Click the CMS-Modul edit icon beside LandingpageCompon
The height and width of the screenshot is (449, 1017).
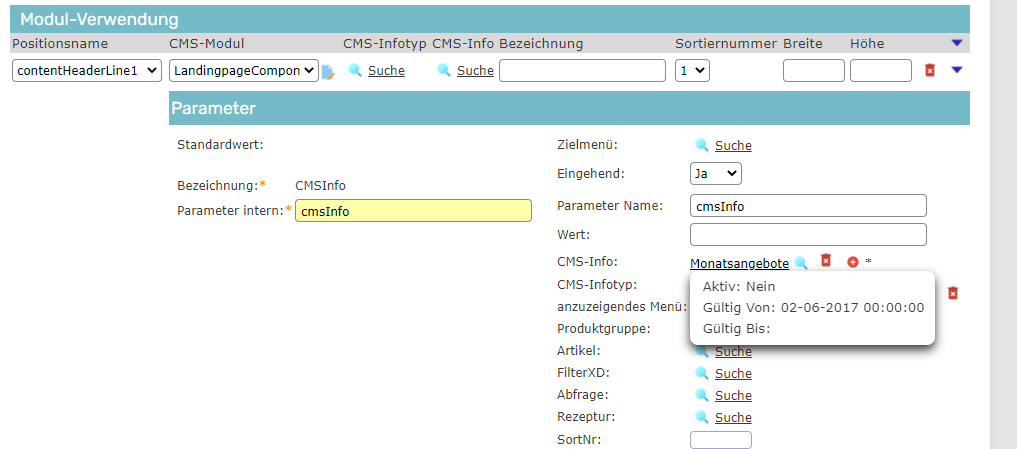point(327,72)
